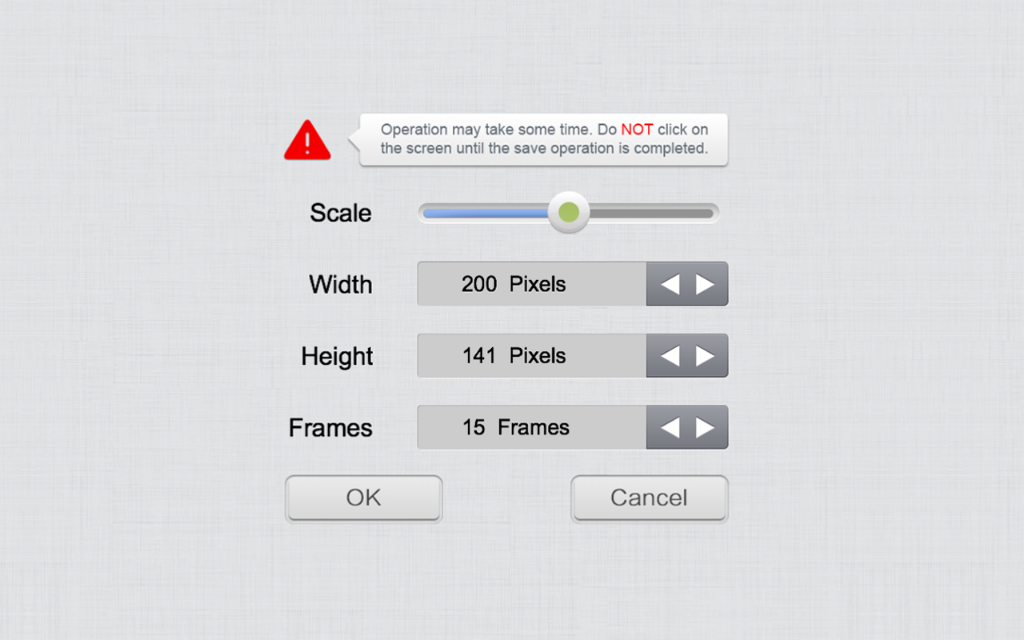The height and width of the screenshot is (640, 1024).
Task: Confirm settings with the OK button
Action: click(364, 498)
